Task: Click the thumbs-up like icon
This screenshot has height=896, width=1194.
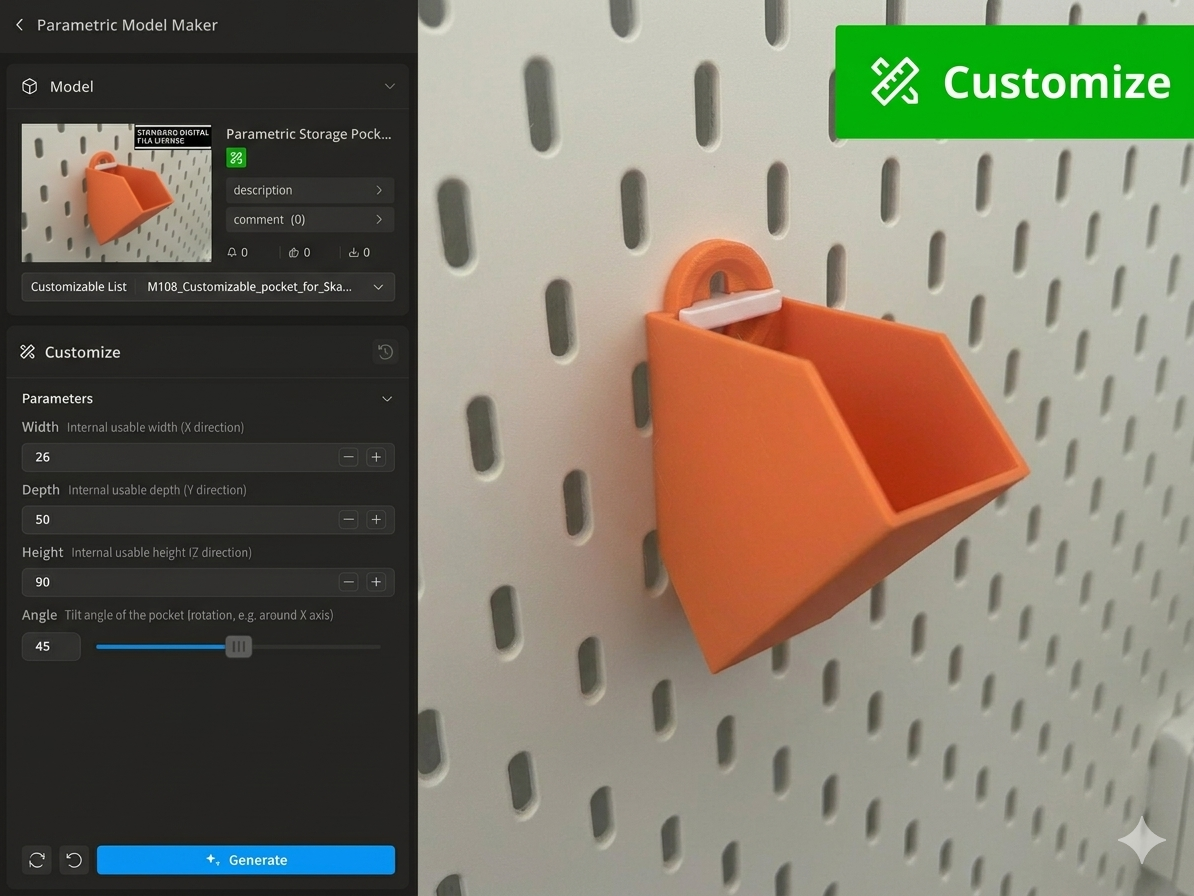Action: [x=293, y=253]
